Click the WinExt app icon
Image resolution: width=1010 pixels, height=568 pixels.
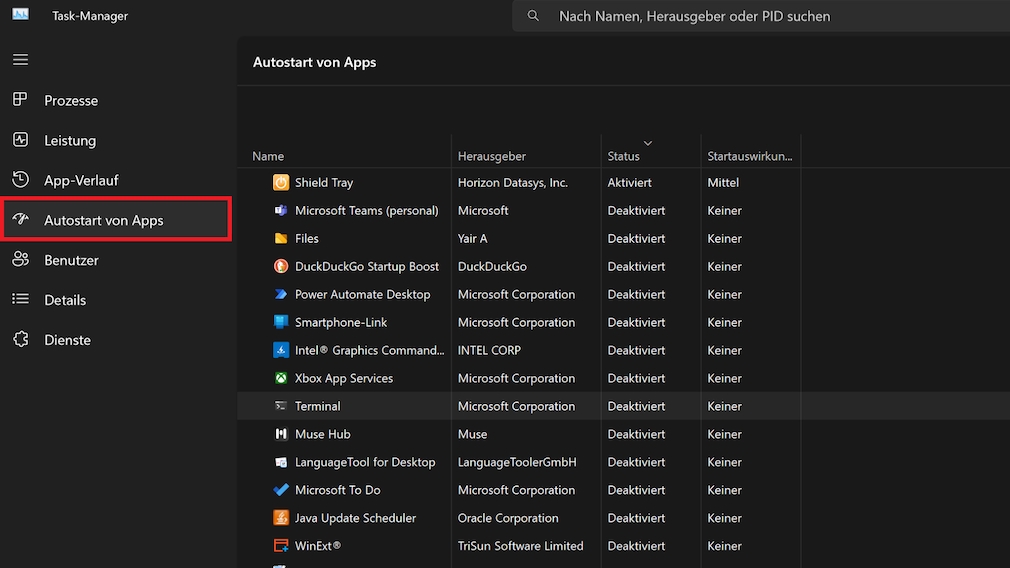[281, 545]
